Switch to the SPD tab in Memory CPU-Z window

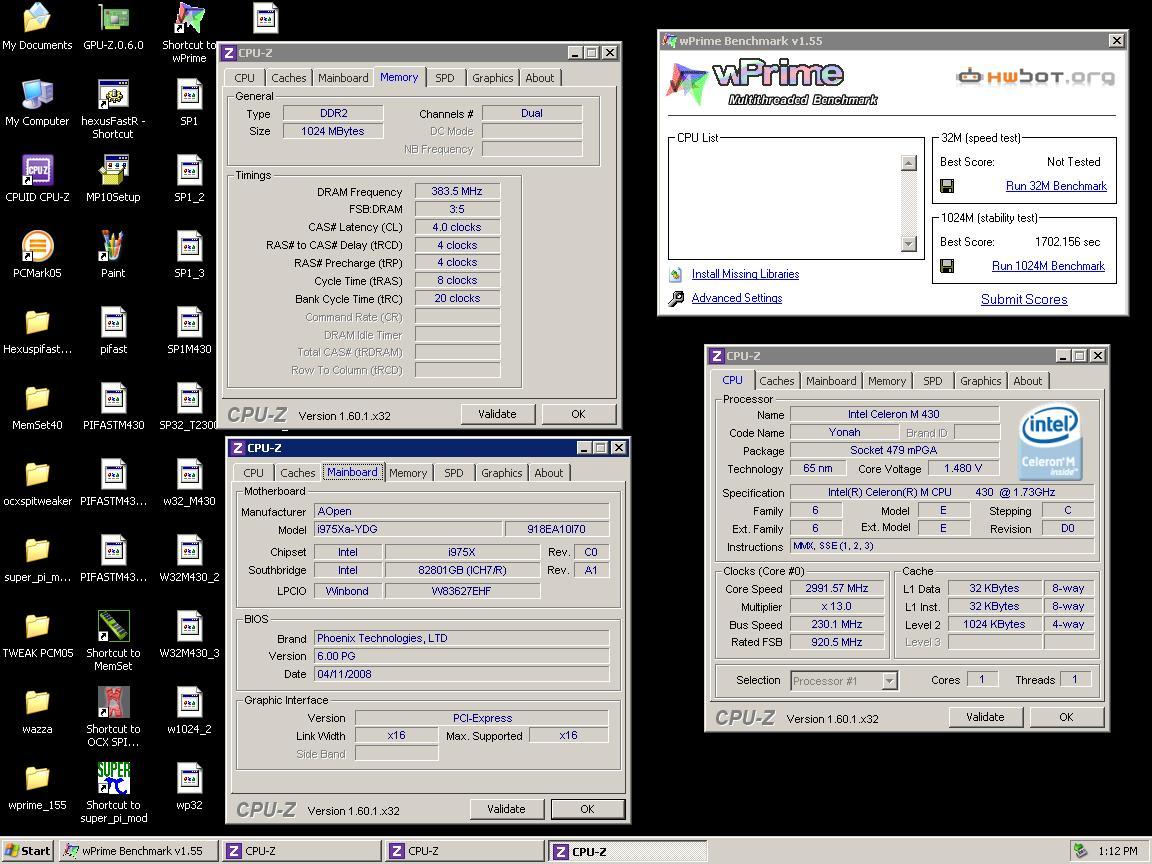(444, 78)
